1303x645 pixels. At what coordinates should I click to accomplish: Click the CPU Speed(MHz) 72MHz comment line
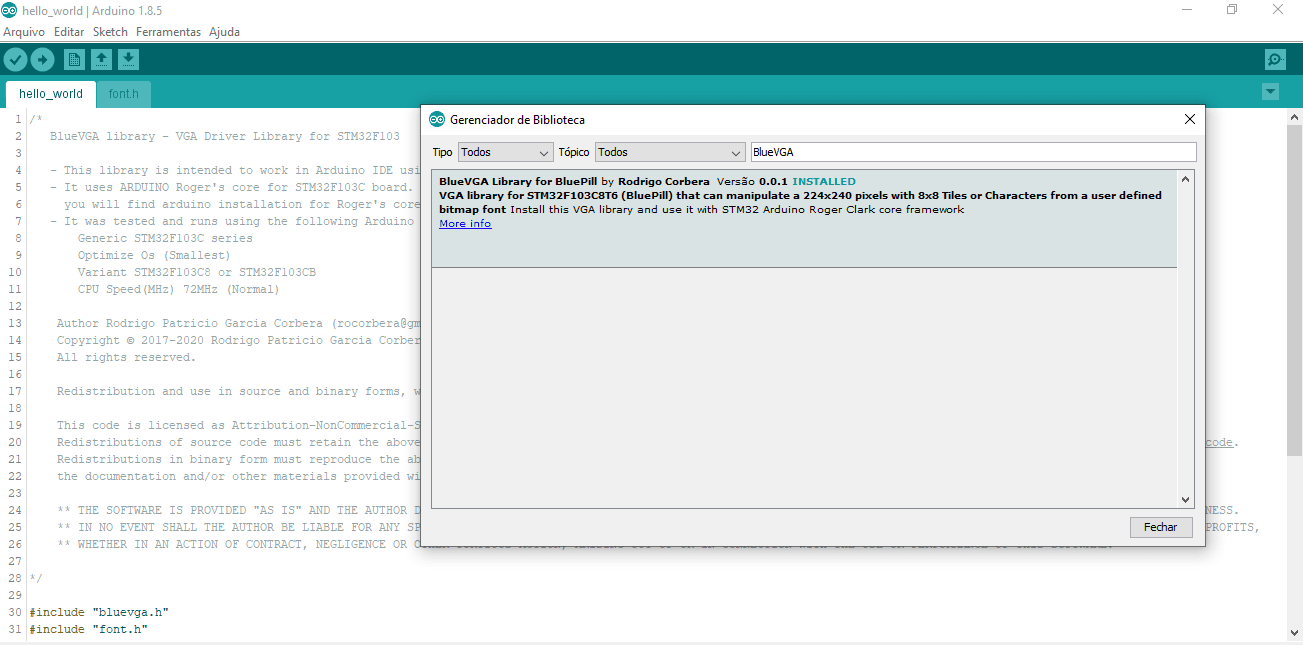[179, 289]
